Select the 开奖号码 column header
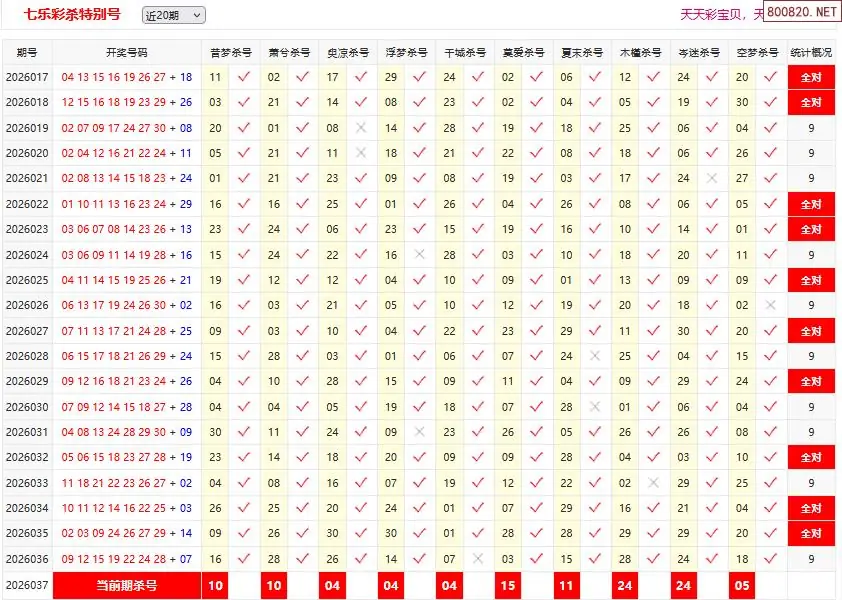 coord(126,52)
